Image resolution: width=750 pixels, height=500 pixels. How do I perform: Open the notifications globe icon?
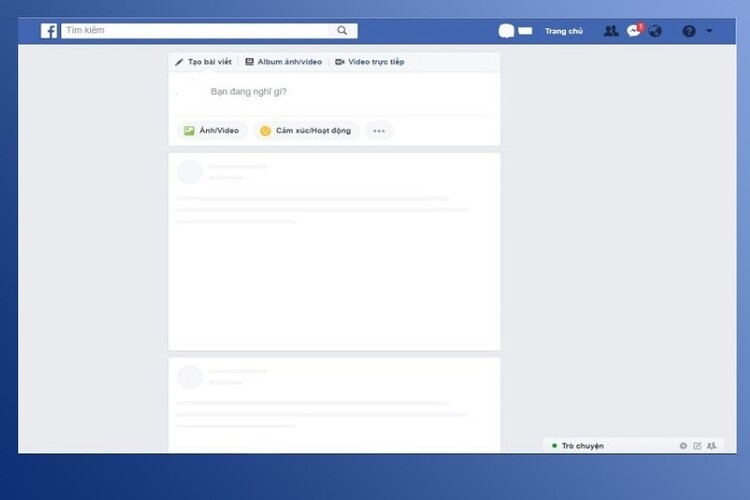(x=655, y=31)
